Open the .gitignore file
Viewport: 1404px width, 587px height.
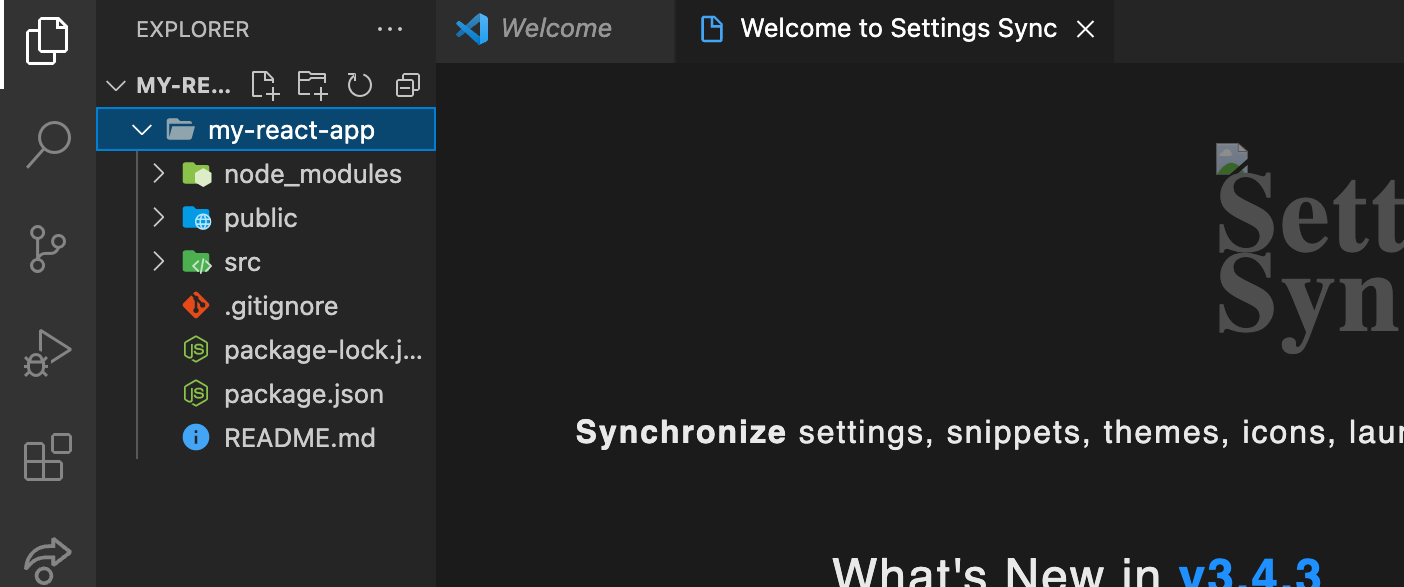click(x=266, y=306)
